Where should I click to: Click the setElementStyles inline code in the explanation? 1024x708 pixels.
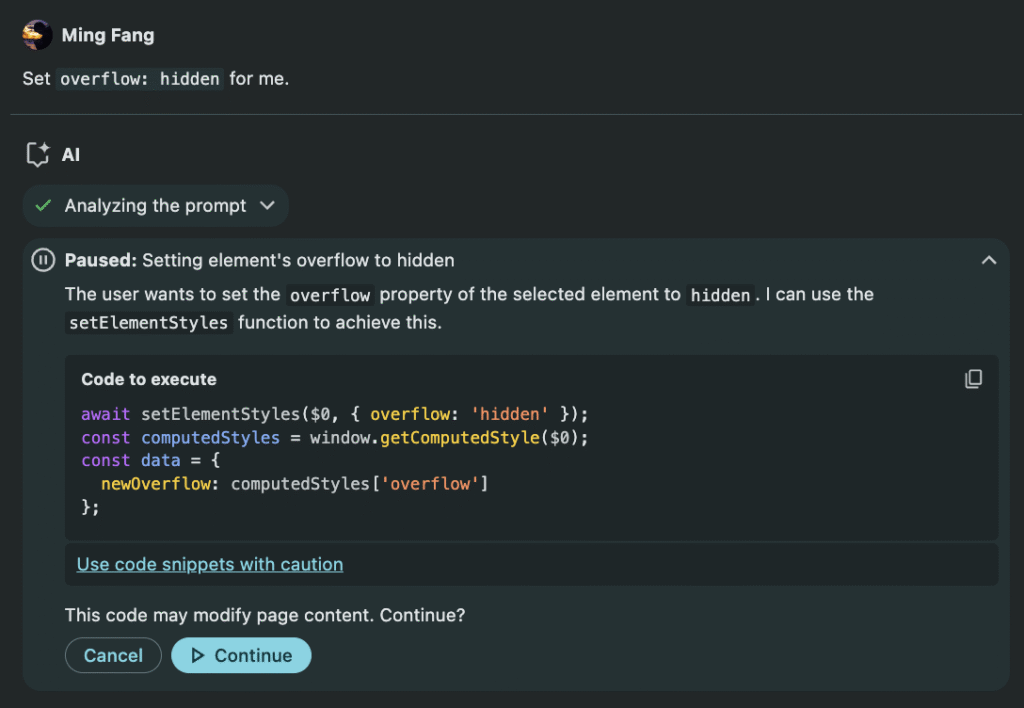(149, 322)
